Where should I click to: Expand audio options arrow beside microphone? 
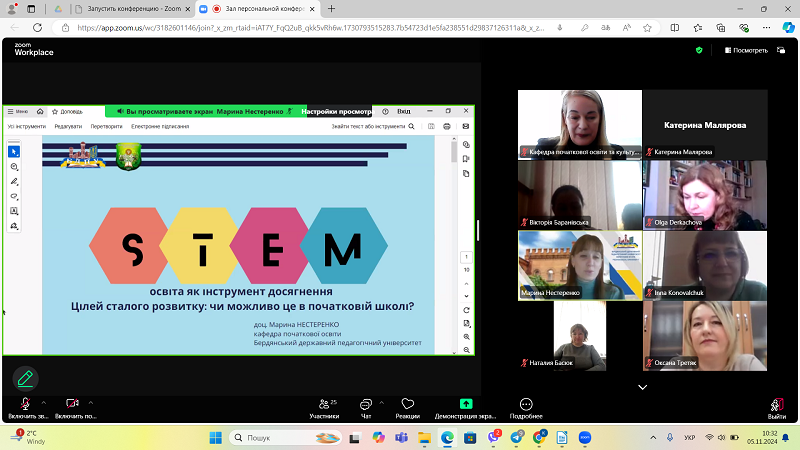(44, 403)
